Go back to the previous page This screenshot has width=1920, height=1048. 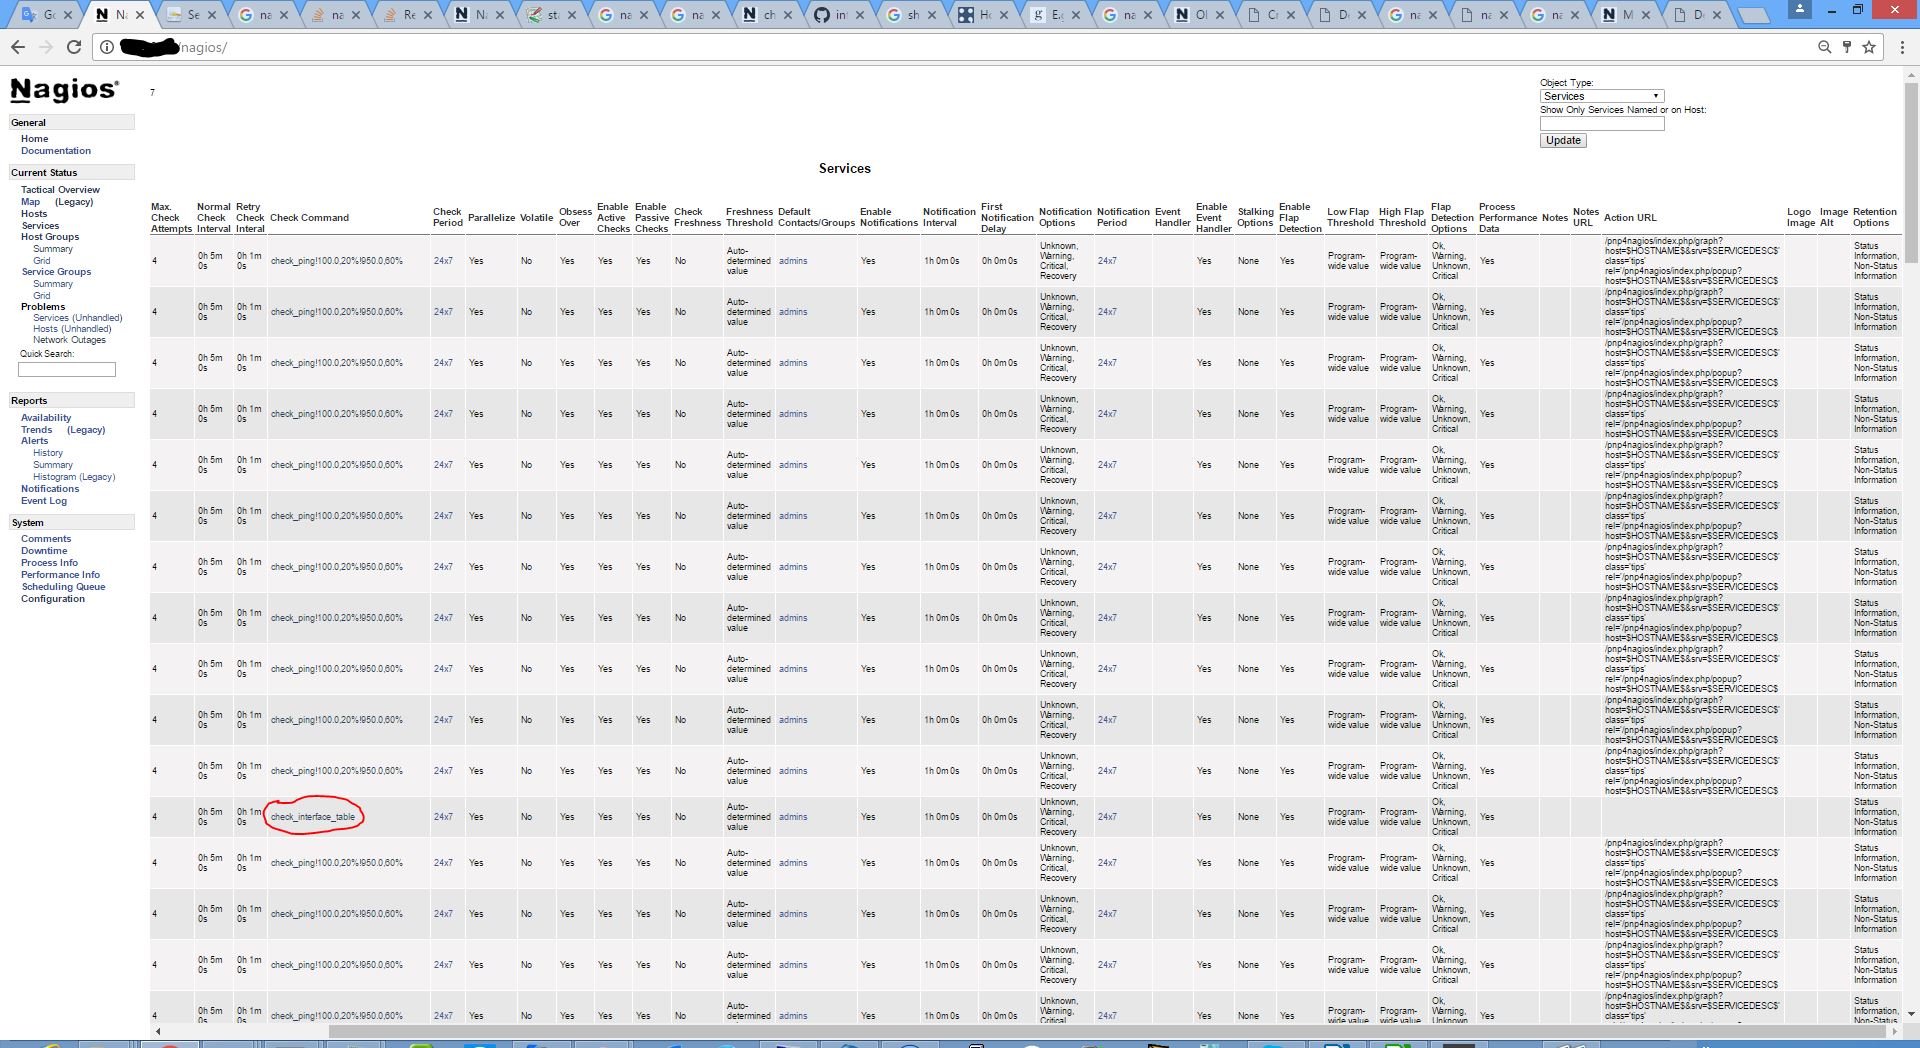tap(18, 47)
